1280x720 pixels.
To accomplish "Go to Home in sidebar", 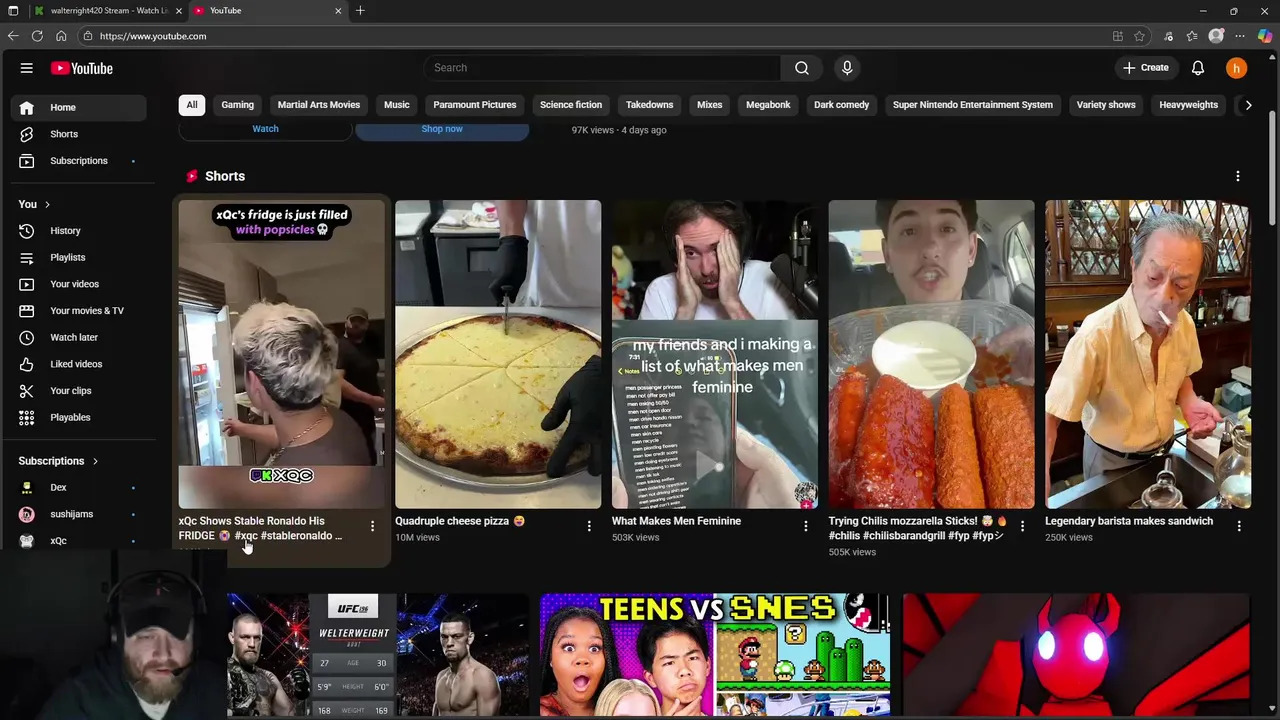I will 77,107.
